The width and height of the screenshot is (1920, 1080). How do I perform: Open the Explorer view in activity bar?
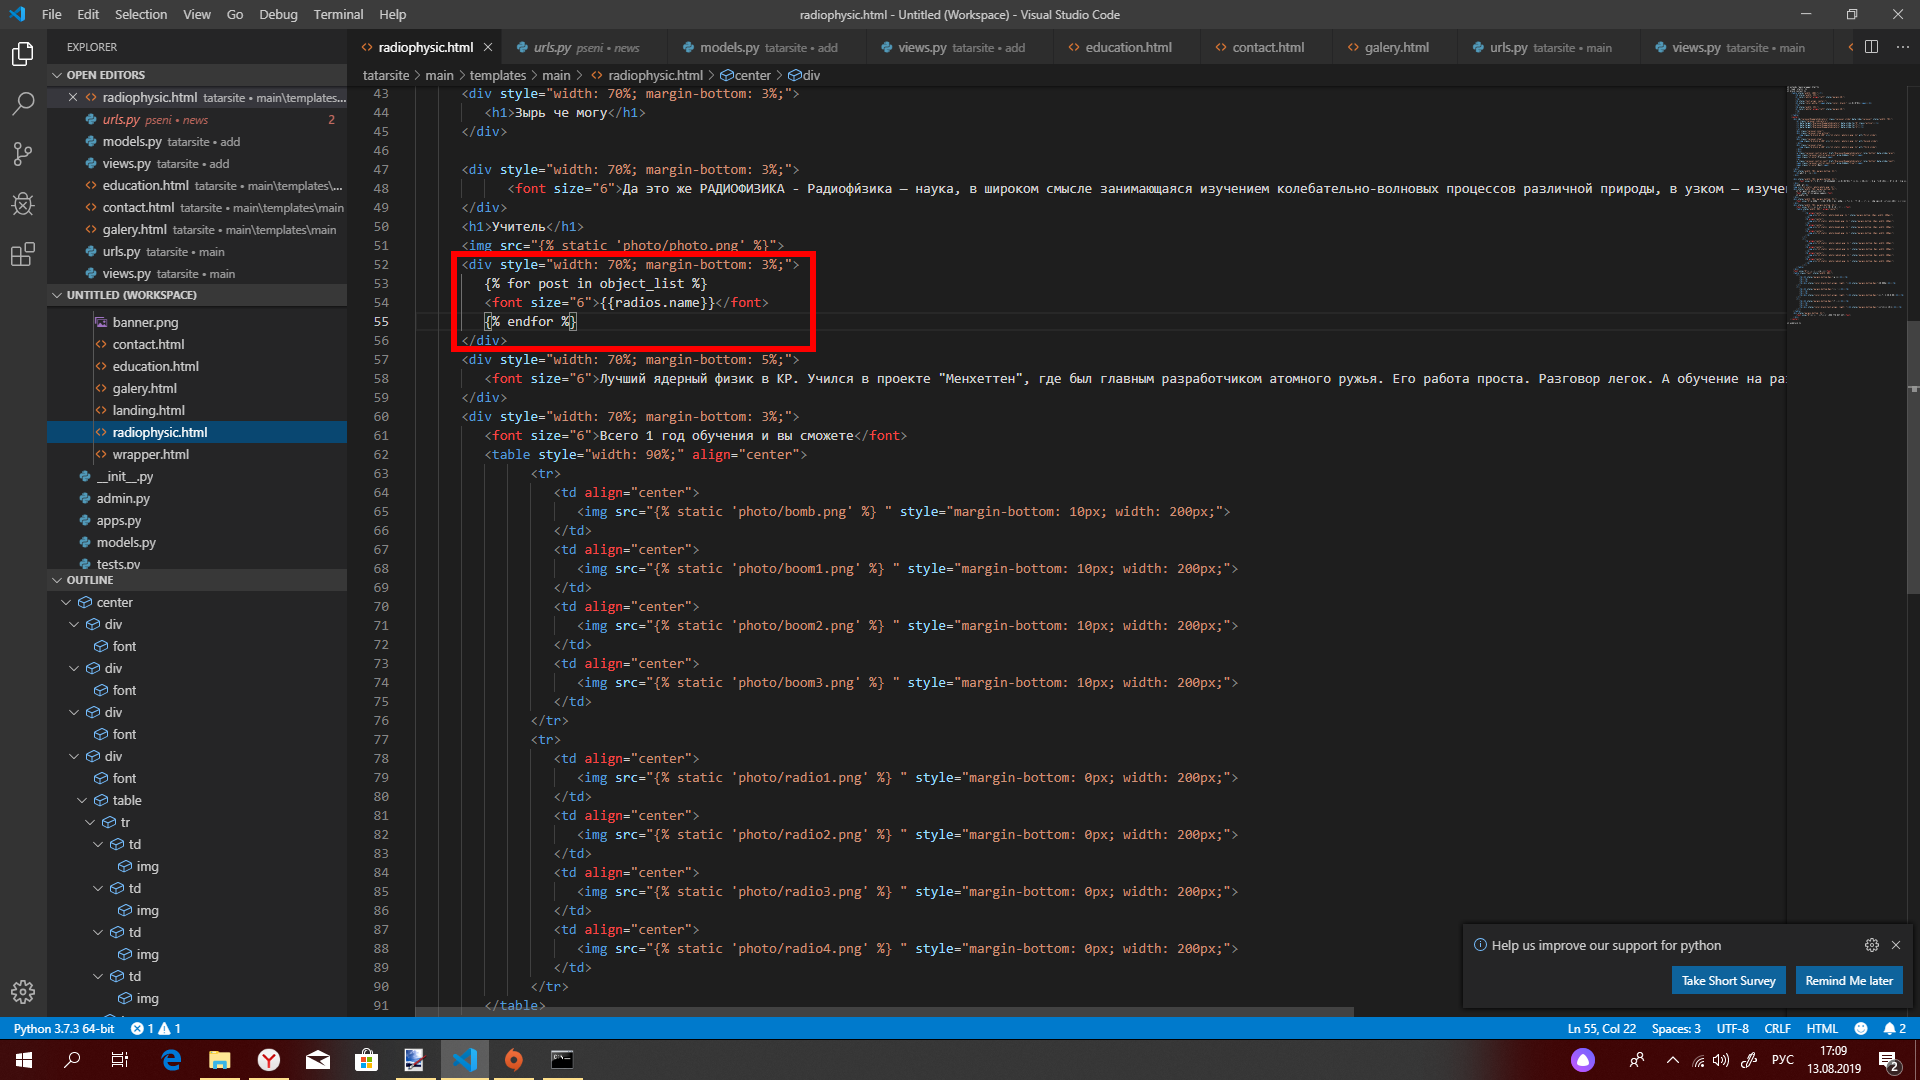pos(22,53)
